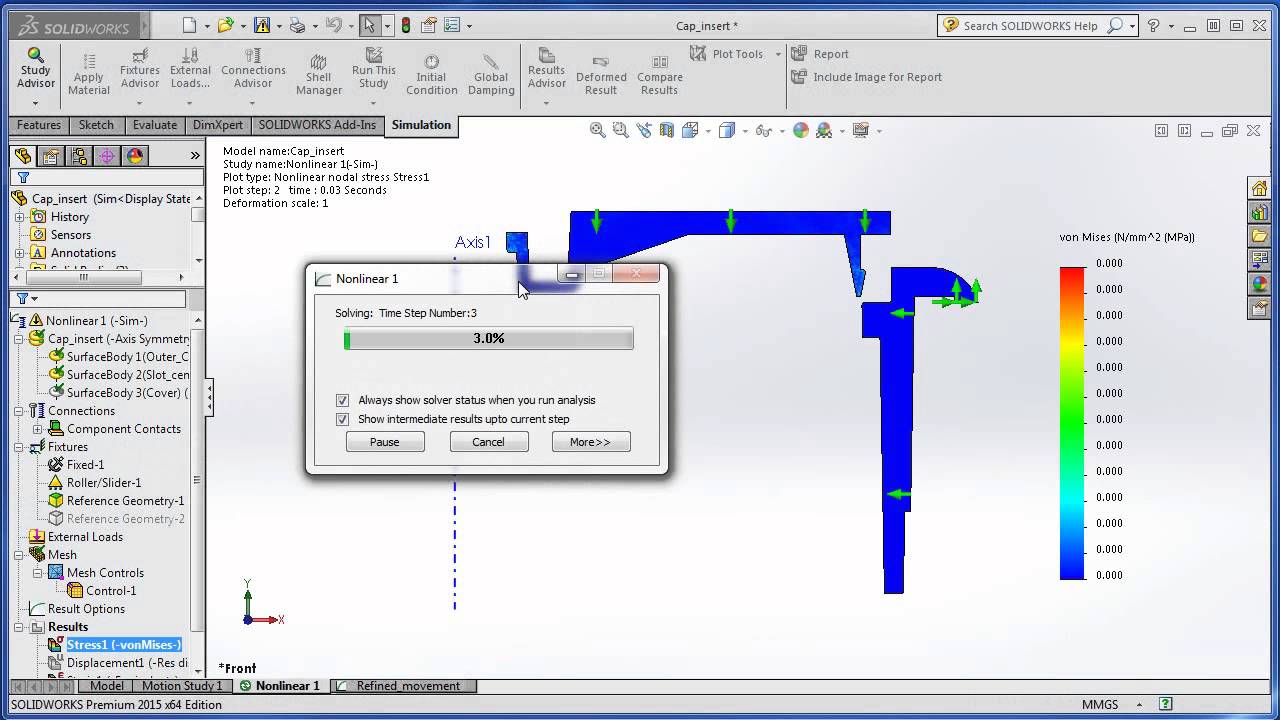The width and height of the screenshot is (1280, 720).
Task: Click the Select cursor tool
Action: [368, 26]
